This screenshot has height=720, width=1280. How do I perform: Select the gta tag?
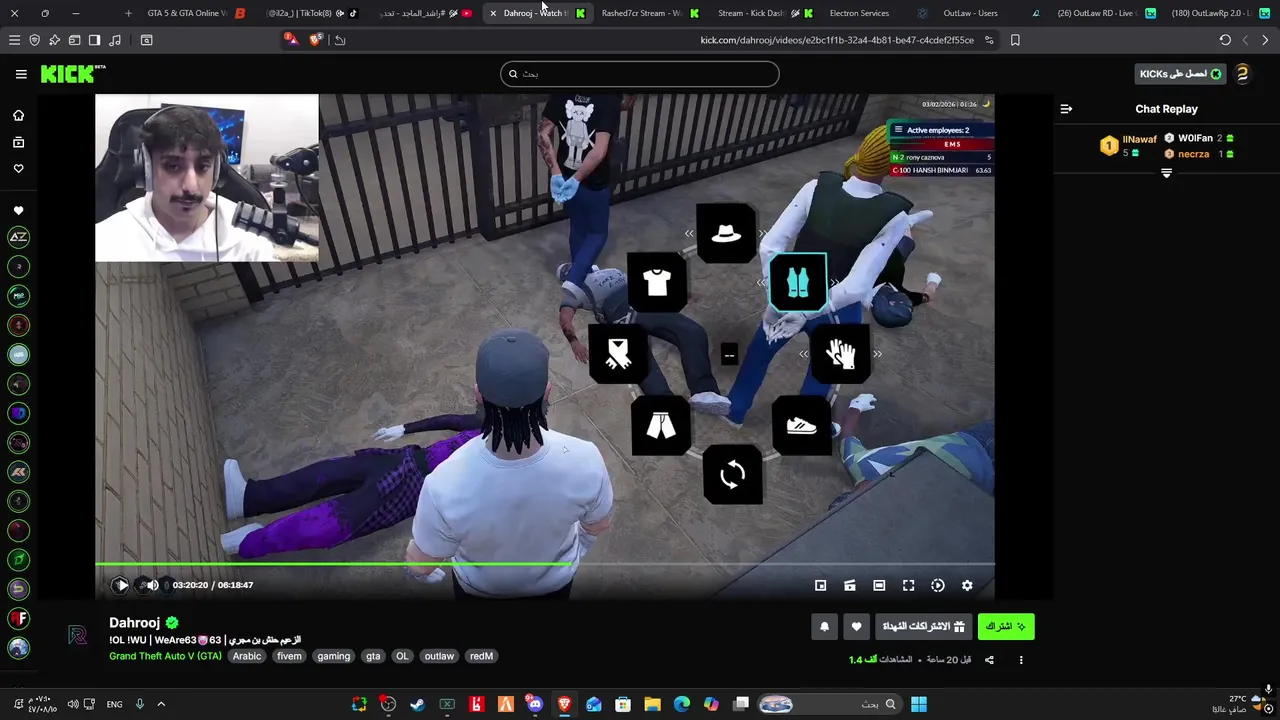(373, 656)
